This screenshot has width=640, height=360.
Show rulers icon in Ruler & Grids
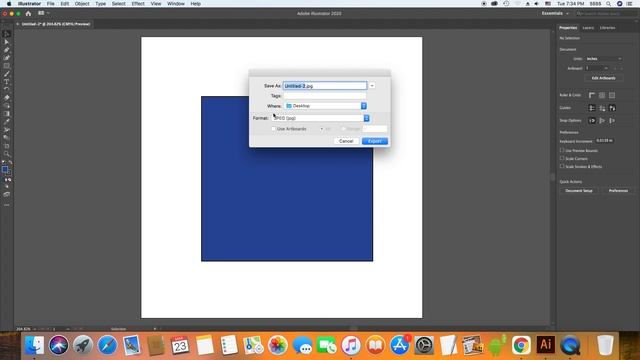point(592,95)
